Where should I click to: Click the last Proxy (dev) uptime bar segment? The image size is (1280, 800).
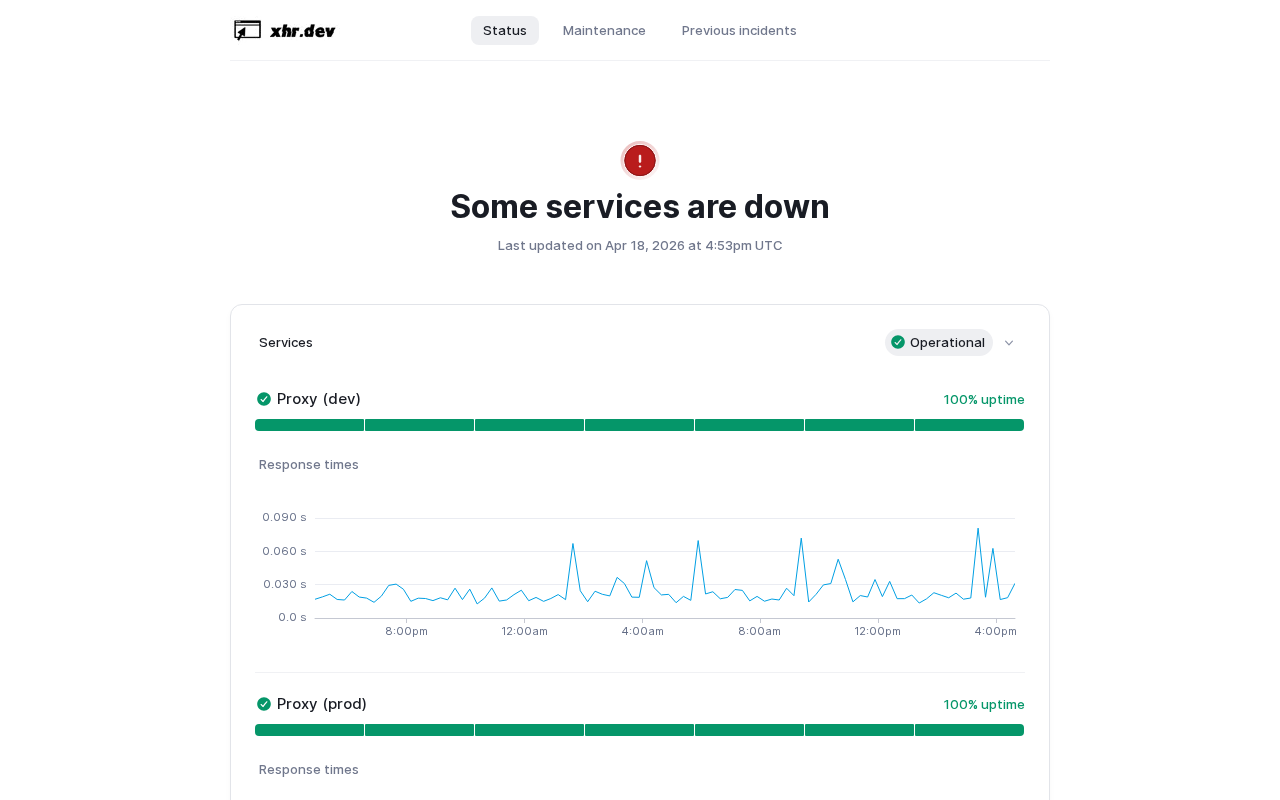(x=969, y=425)
